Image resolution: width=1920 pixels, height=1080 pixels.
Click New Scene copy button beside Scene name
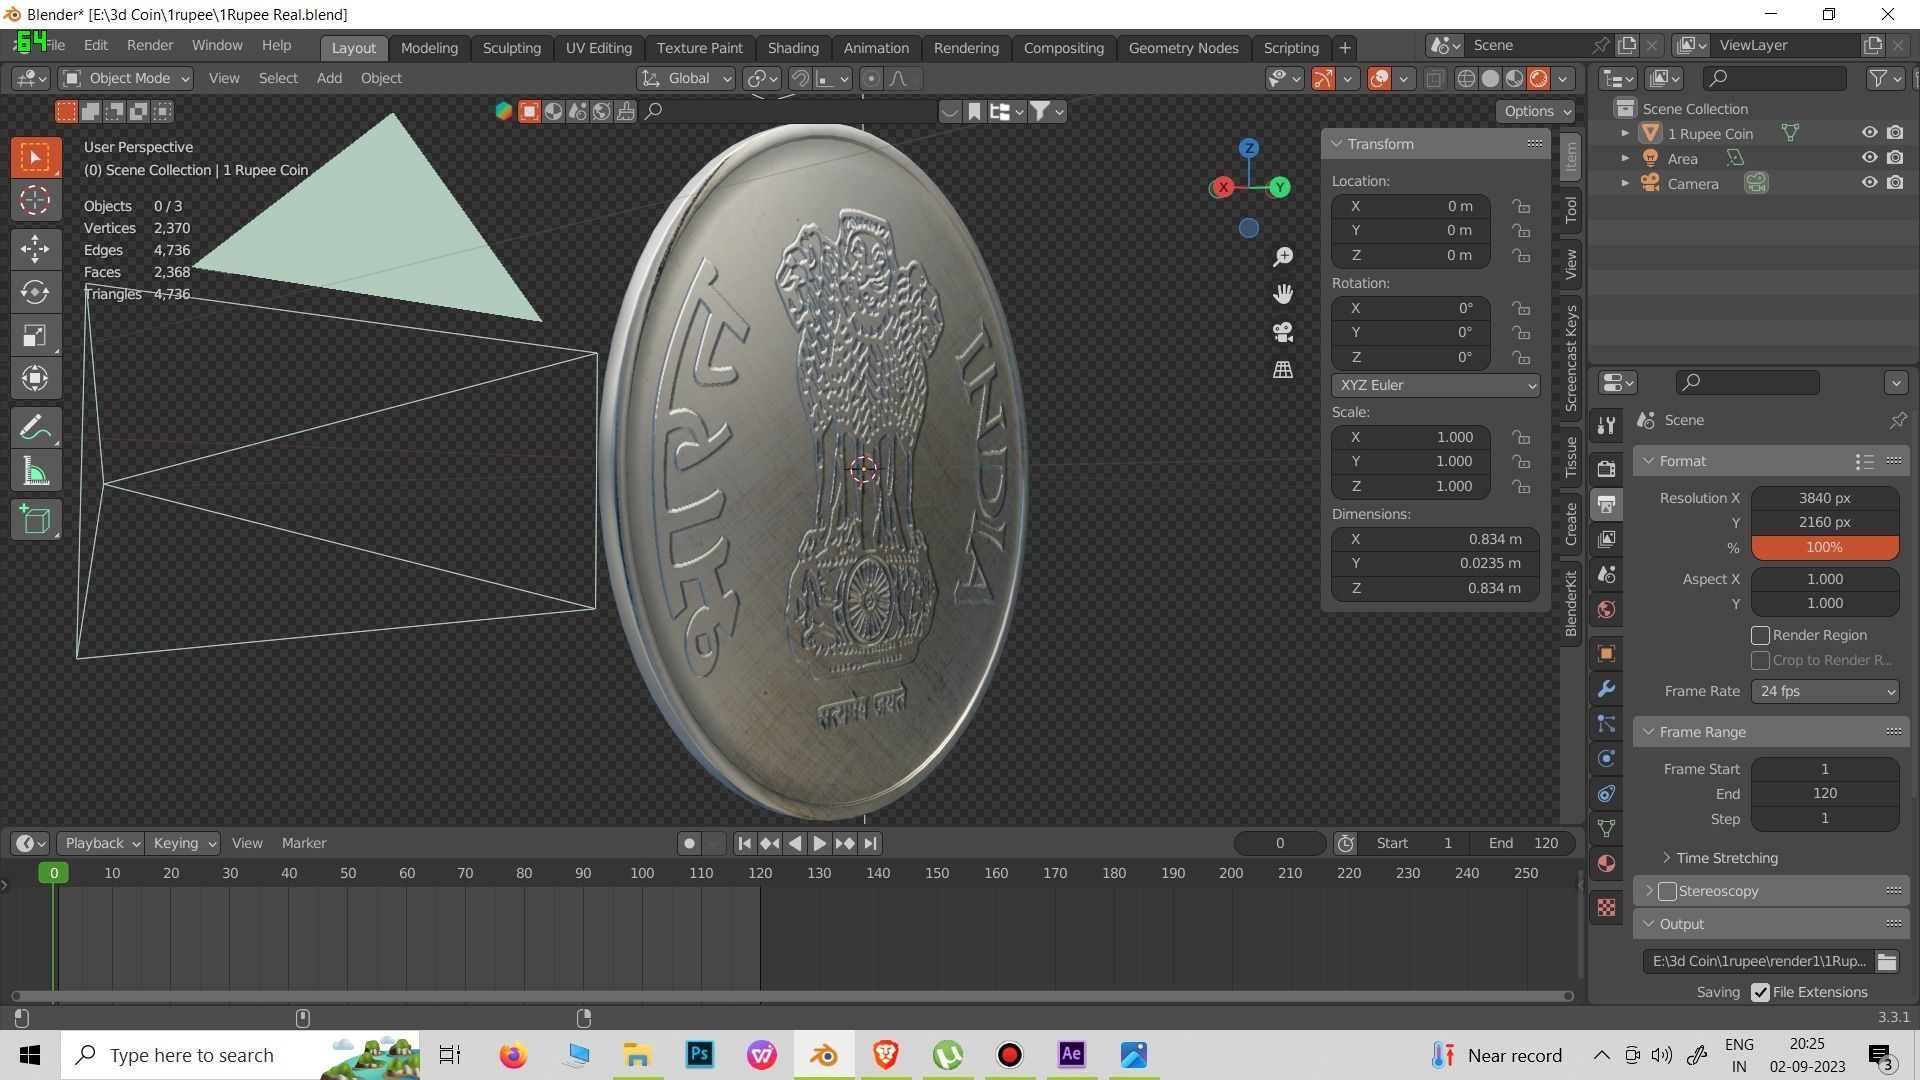[x=1627, y=45]
